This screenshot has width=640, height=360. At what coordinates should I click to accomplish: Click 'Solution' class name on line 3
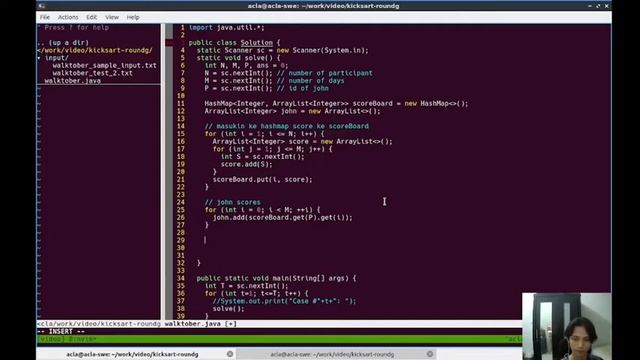[256, 42]
